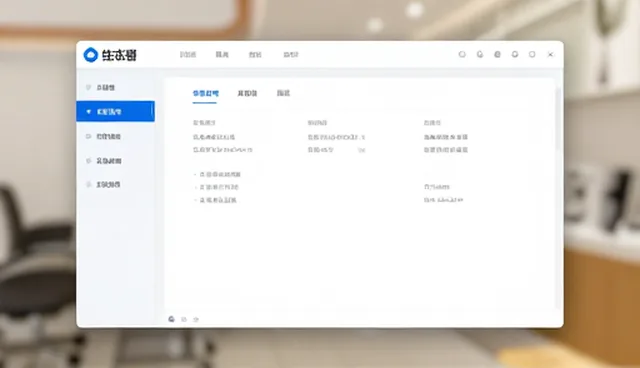
Task: Click the dark icon in the bottom footer
Action: click(x=171, y=319)
